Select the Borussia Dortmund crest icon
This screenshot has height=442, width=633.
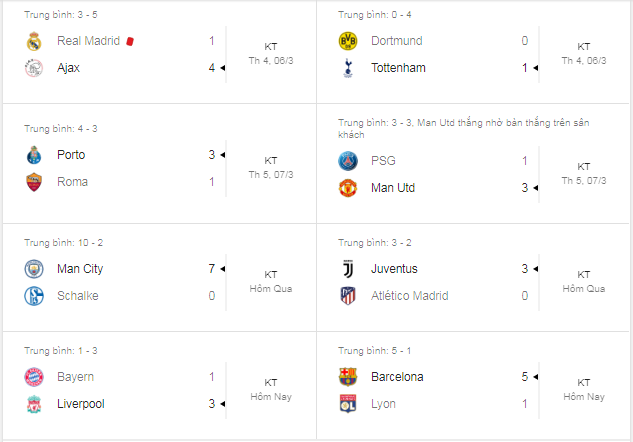coord(348,41)
